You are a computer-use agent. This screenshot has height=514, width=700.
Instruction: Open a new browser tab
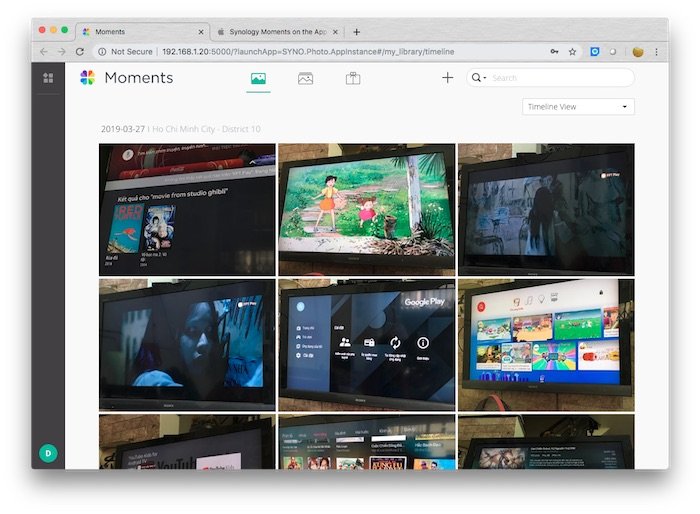point(356,32)
